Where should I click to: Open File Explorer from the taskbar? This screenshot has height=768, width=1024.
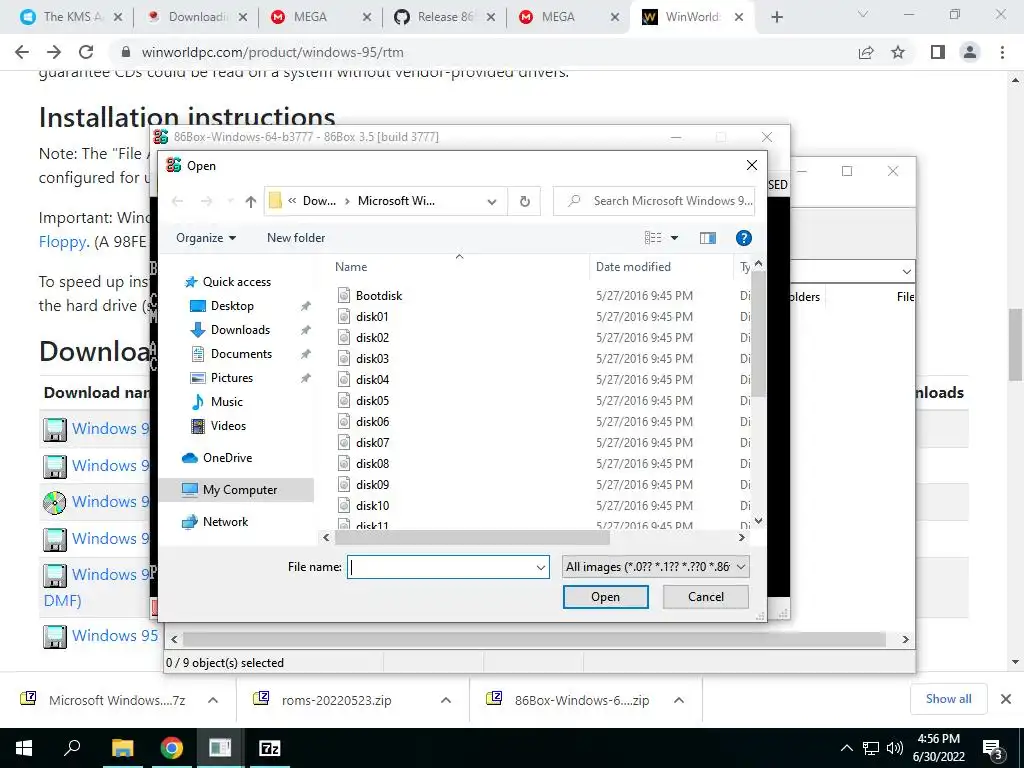tap(122, 748)
